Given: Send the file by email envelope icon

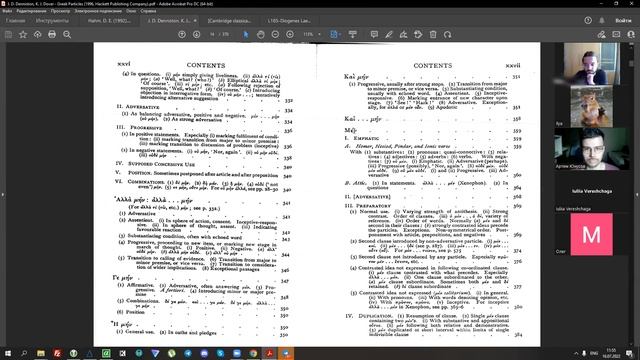Looking at the screenshot, I should (616, 35).
